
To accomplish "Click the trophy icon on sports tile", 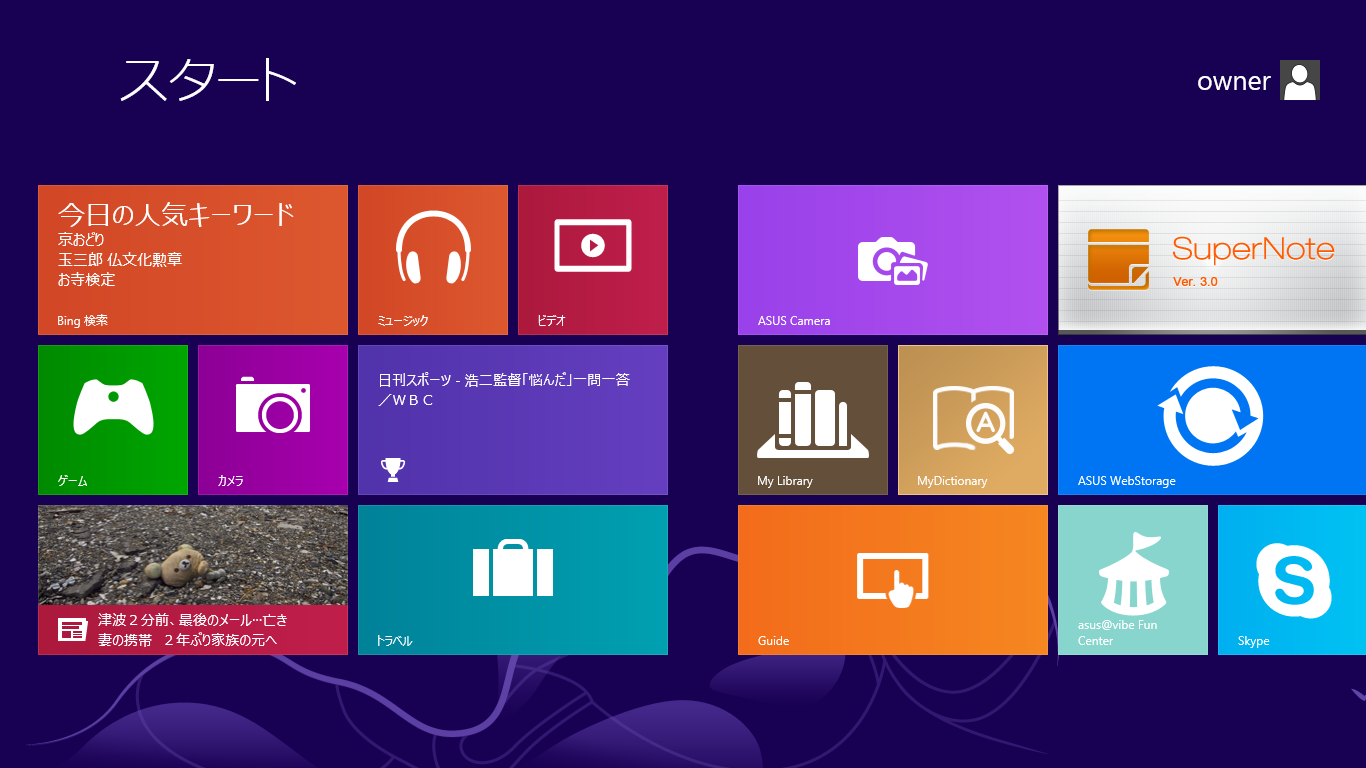I will [x=393, y=469].
